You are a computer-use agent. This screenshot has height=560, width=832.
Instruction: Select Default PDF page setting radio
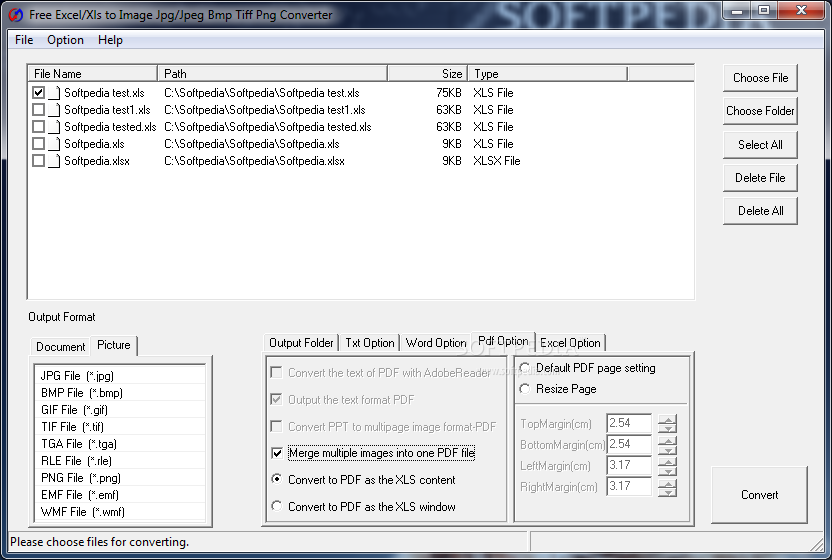point(525,368)
